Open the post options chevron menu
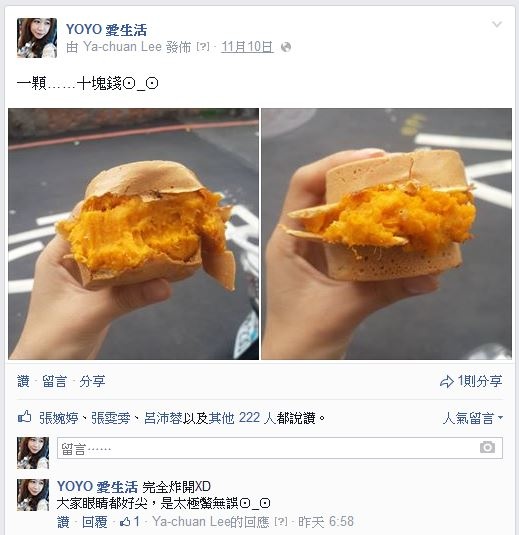The image size is (519, 535). coord(496,24)
